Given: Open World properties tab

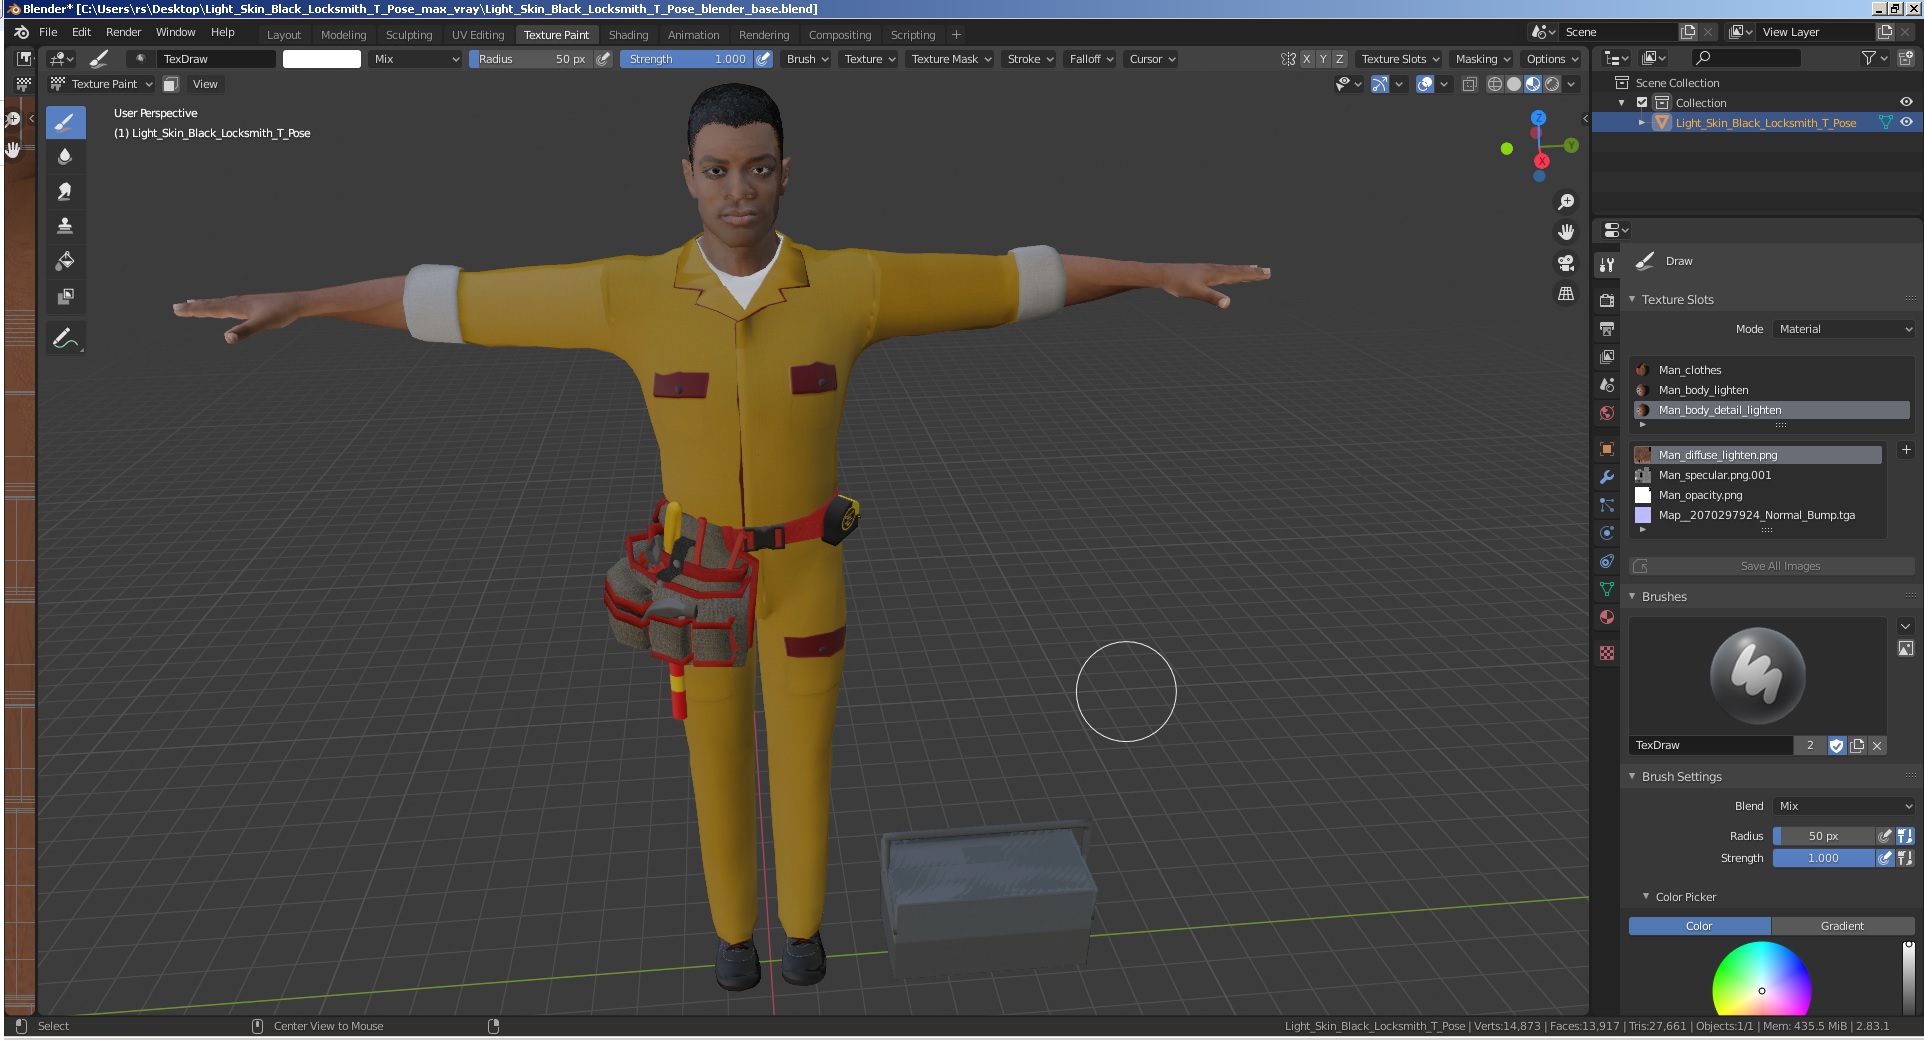Looking at the screenshot, I should tap(1607, 413).
